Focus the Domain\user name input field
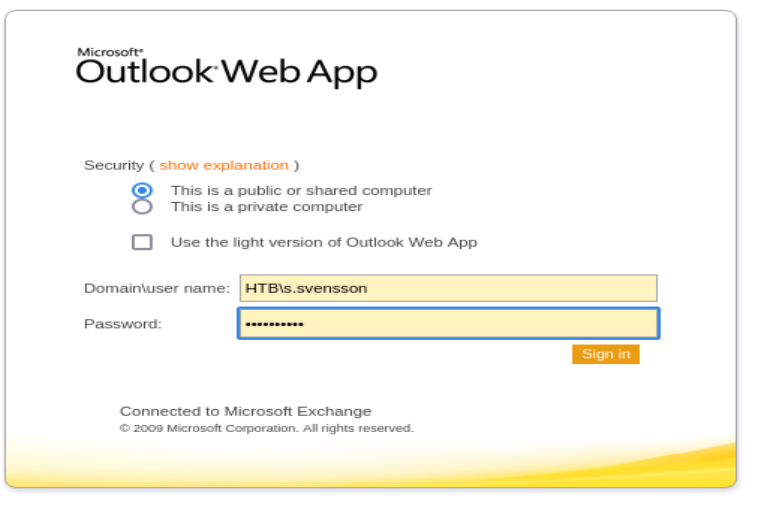Image resolution: width=772 pixels, height=524 pixels. pos(448,288)
